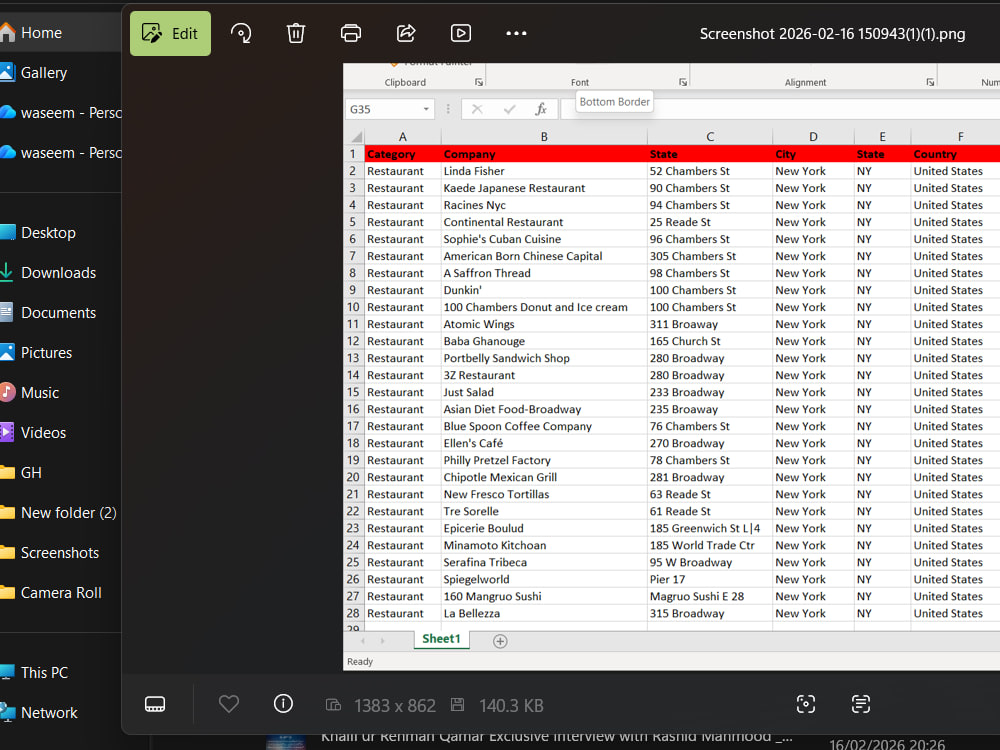Click the select-all corner of the spreadsheet
The height and width of the screenshot is (750, 1000).
(355, 136)
